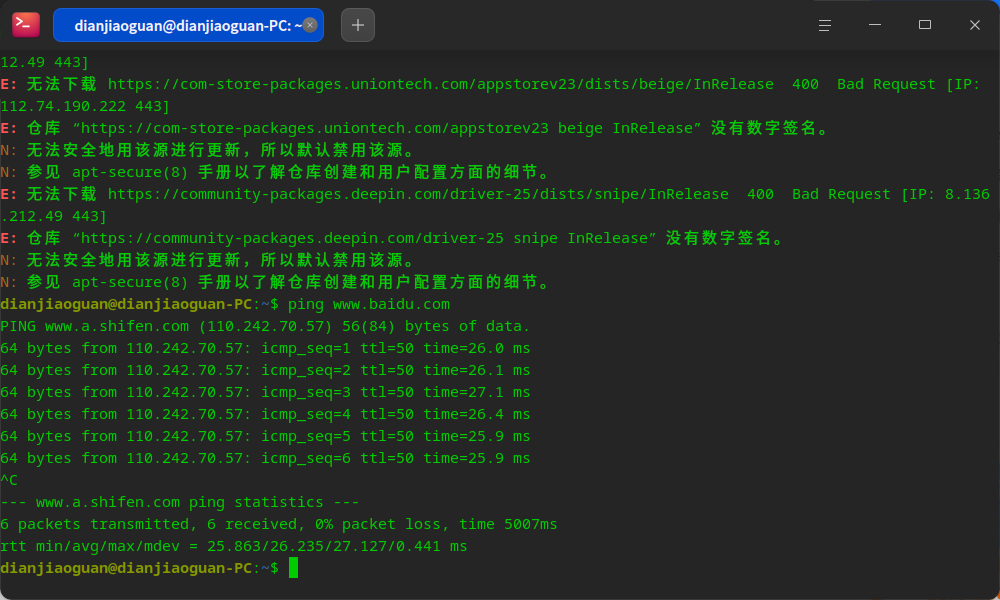Click the 'ping www.baidu.com' command text

click(x=369, y=304)
